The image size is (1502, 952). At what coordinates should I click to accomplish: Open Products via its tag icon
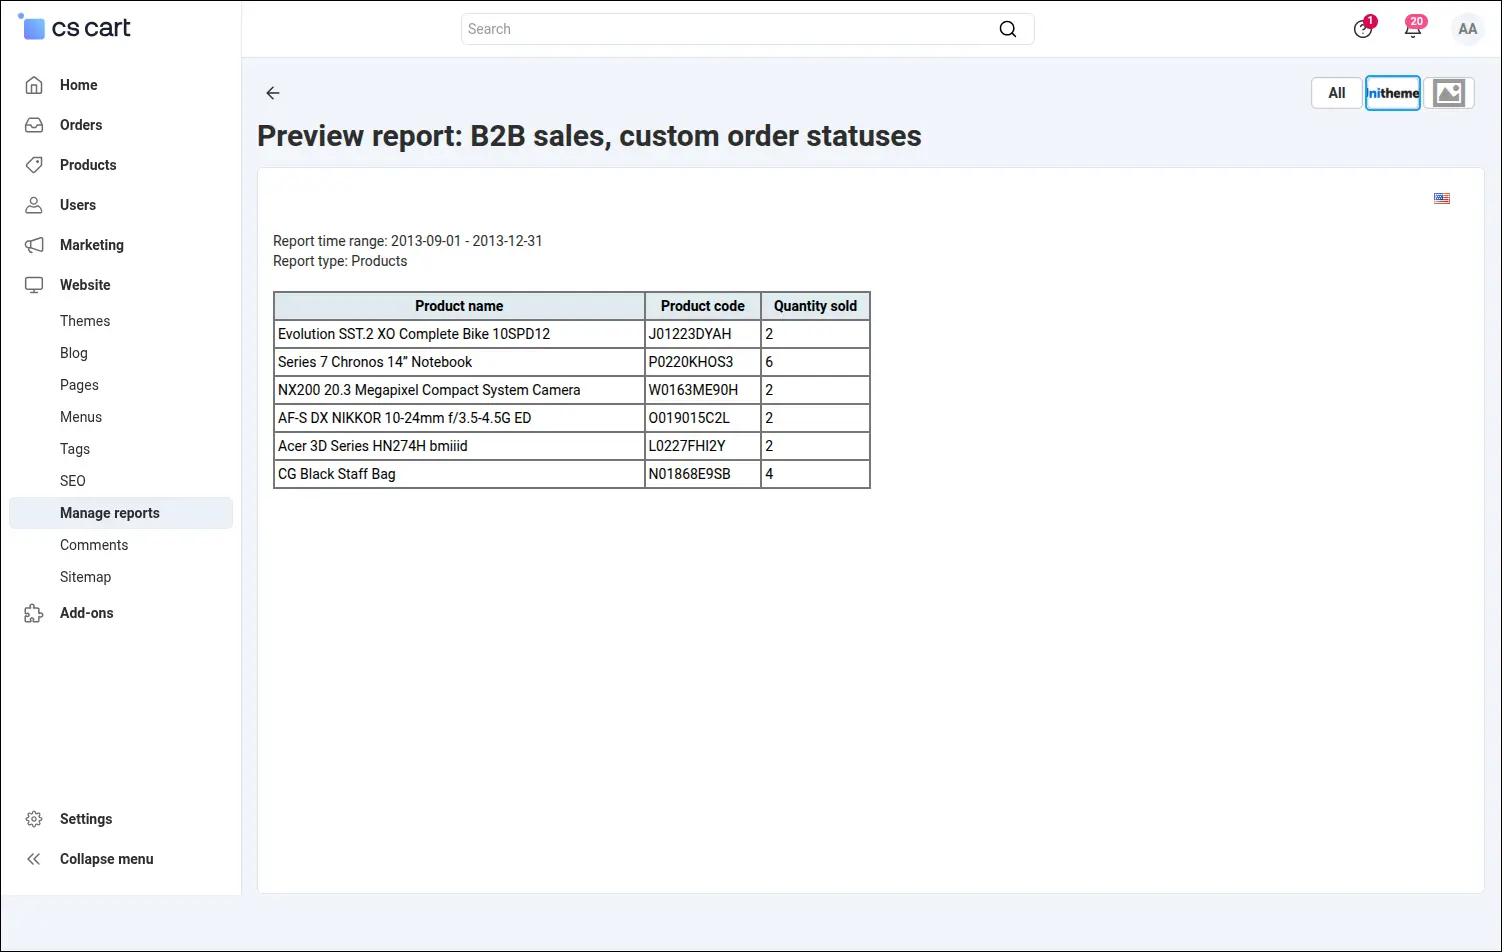pos(34,165)
